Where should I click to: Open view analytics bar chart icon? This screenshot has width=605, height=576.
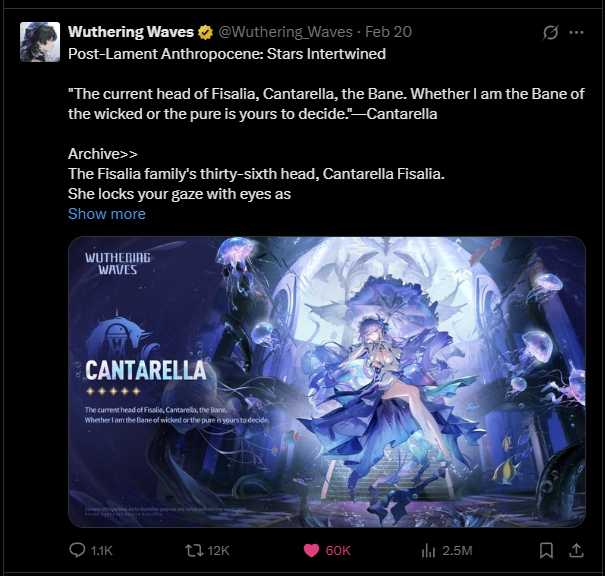pos(428,550)
